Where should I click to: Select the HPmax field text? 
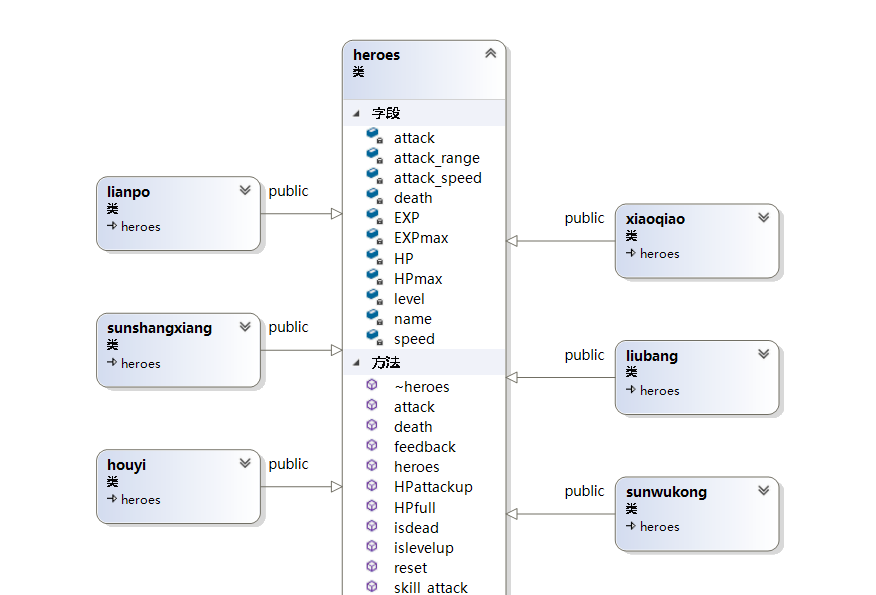coord(418,279)
